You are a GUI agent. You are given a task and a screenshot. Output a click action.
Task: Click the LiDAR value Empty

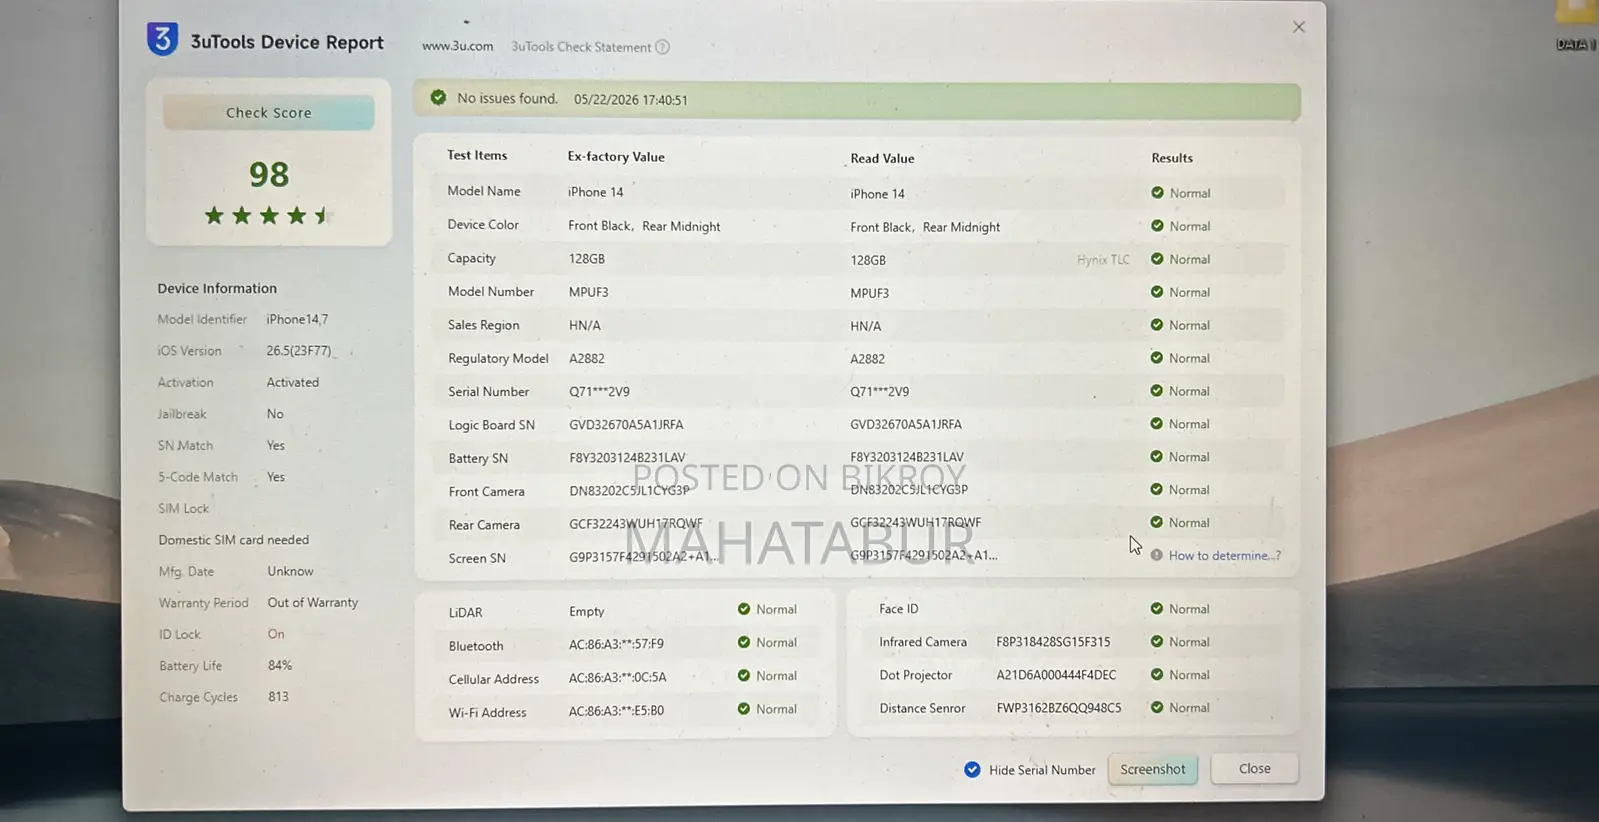point(587,611)
